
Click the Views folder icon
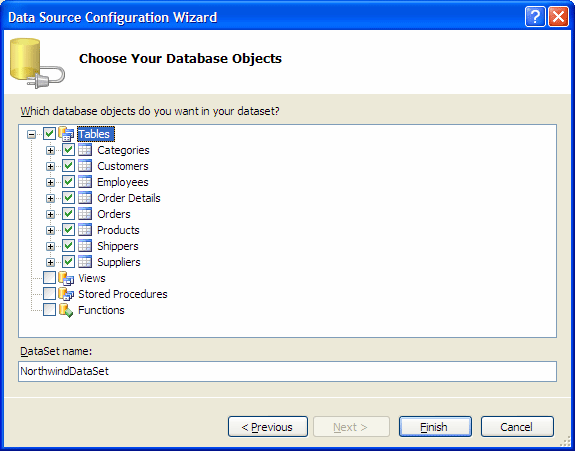[x=66, y=278]
